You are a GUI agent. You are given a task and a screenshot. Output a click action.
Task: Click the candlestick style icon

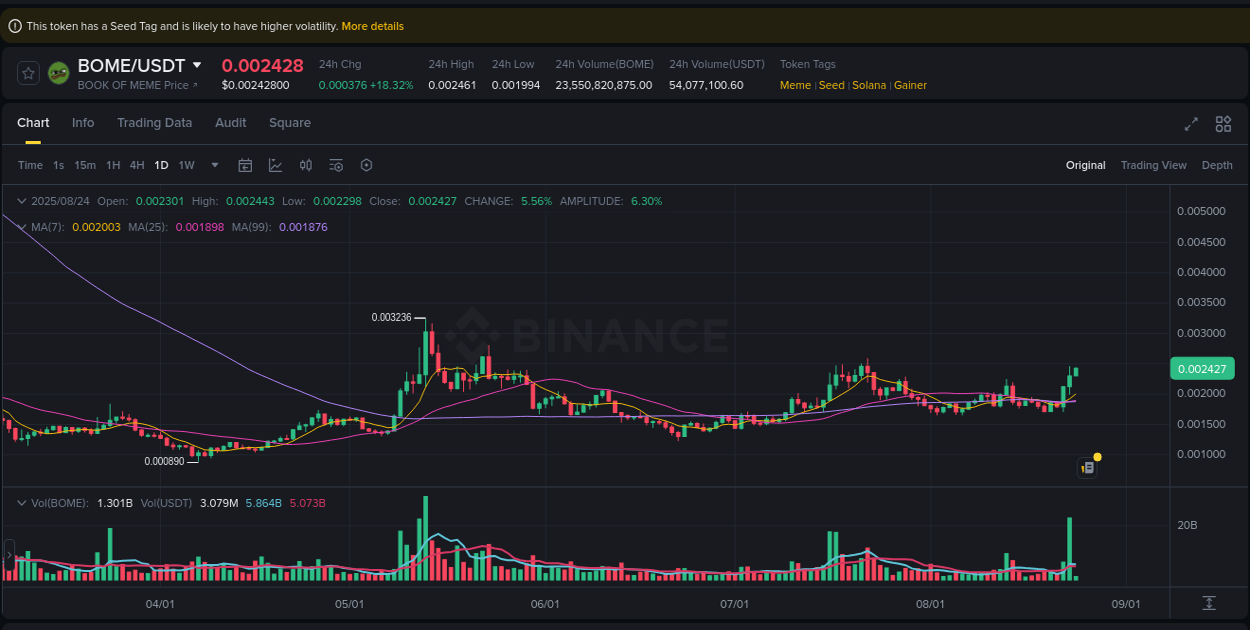click(x=306, y=165)
